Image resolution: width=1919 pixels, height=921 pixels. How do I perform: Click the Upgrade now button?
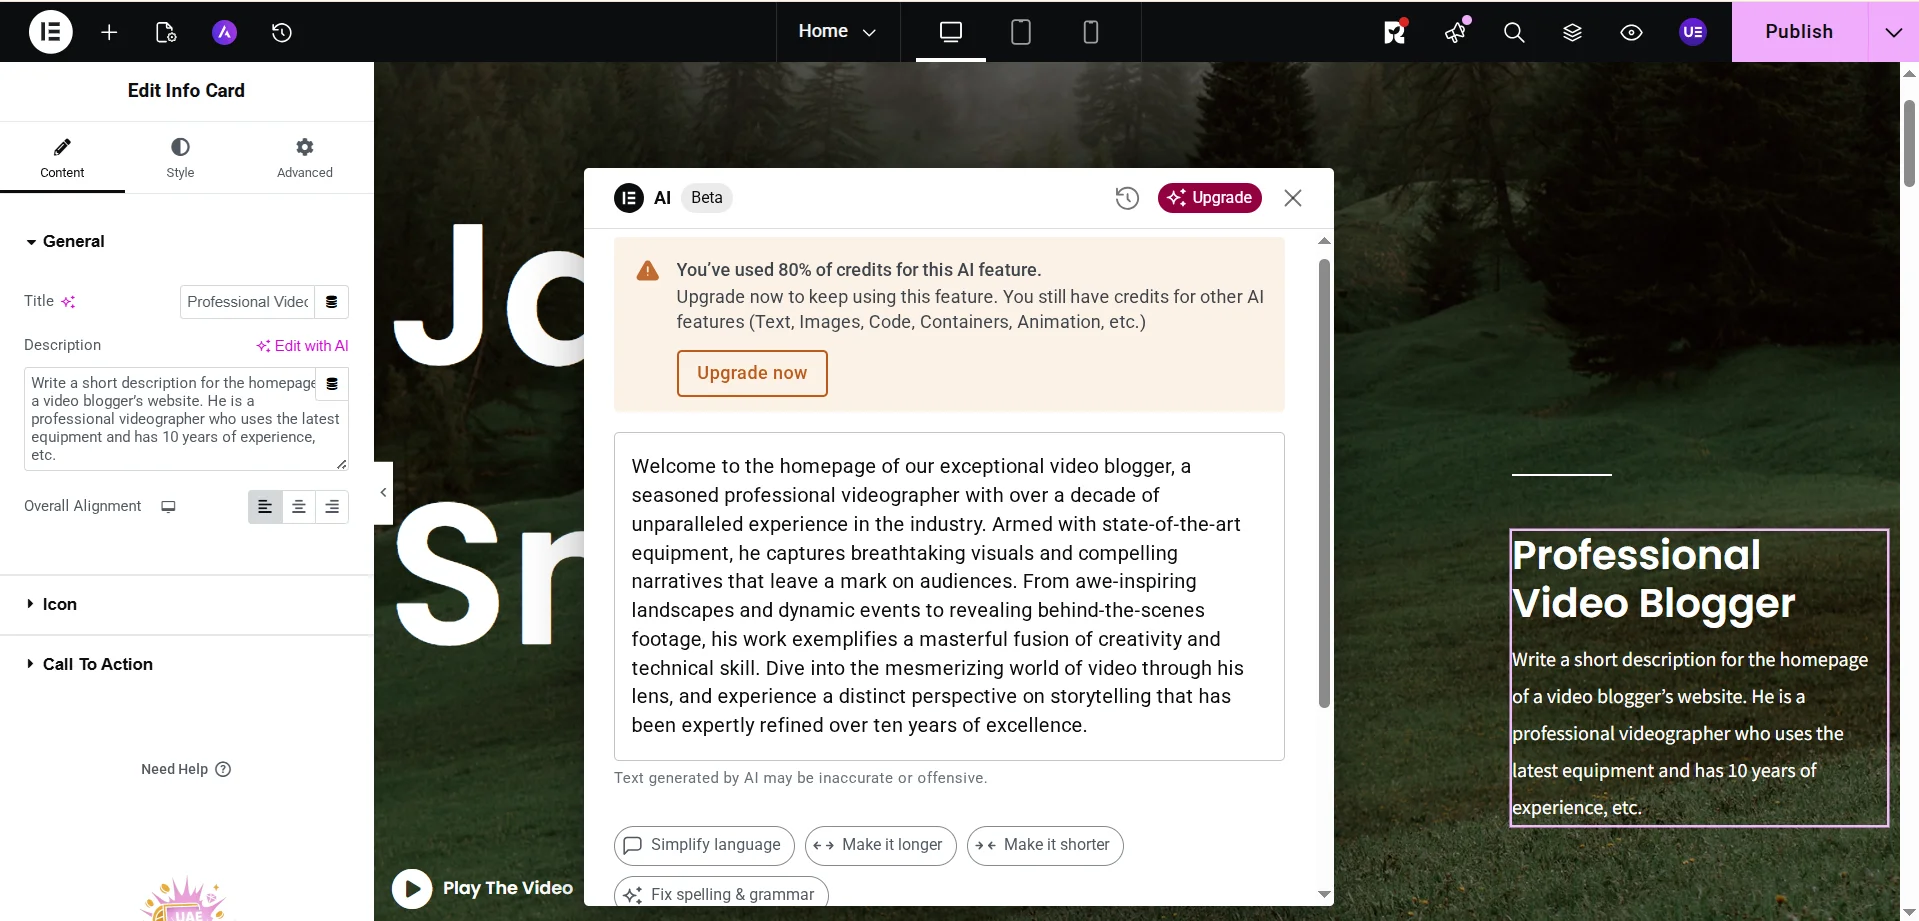pyautogui.click(x=752, y=373)
